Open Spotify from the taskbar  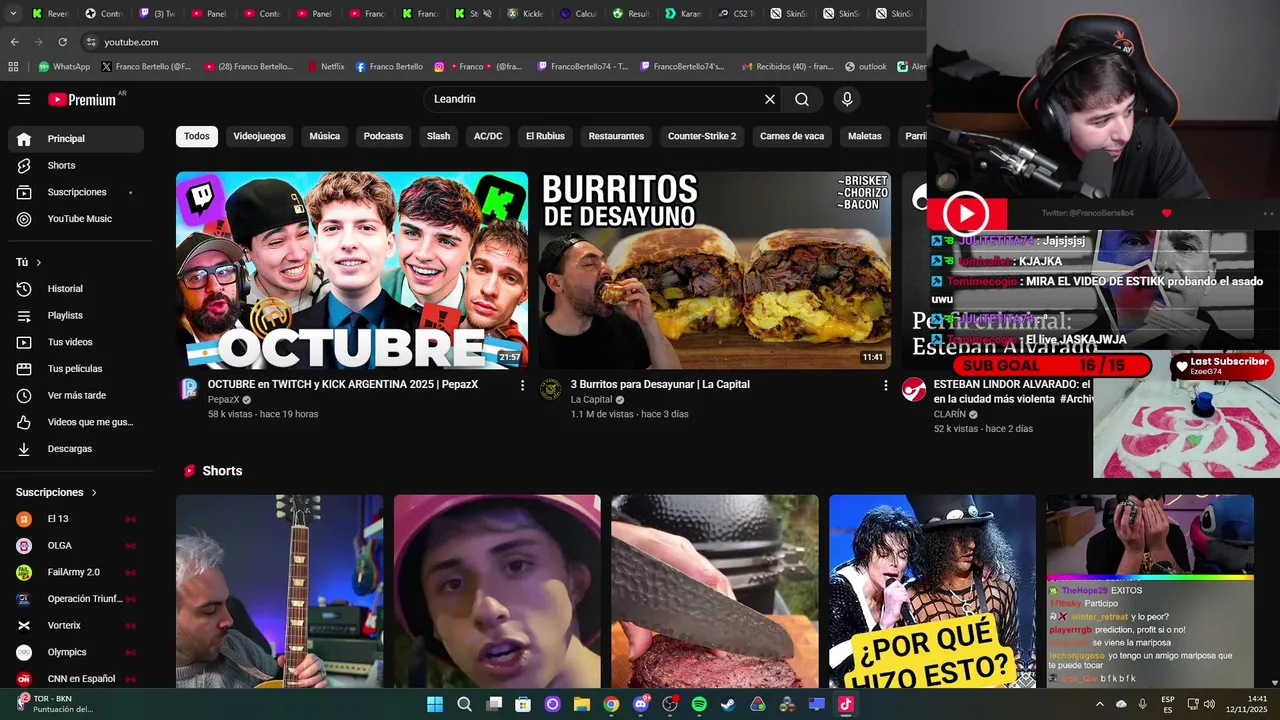[699, 704]
